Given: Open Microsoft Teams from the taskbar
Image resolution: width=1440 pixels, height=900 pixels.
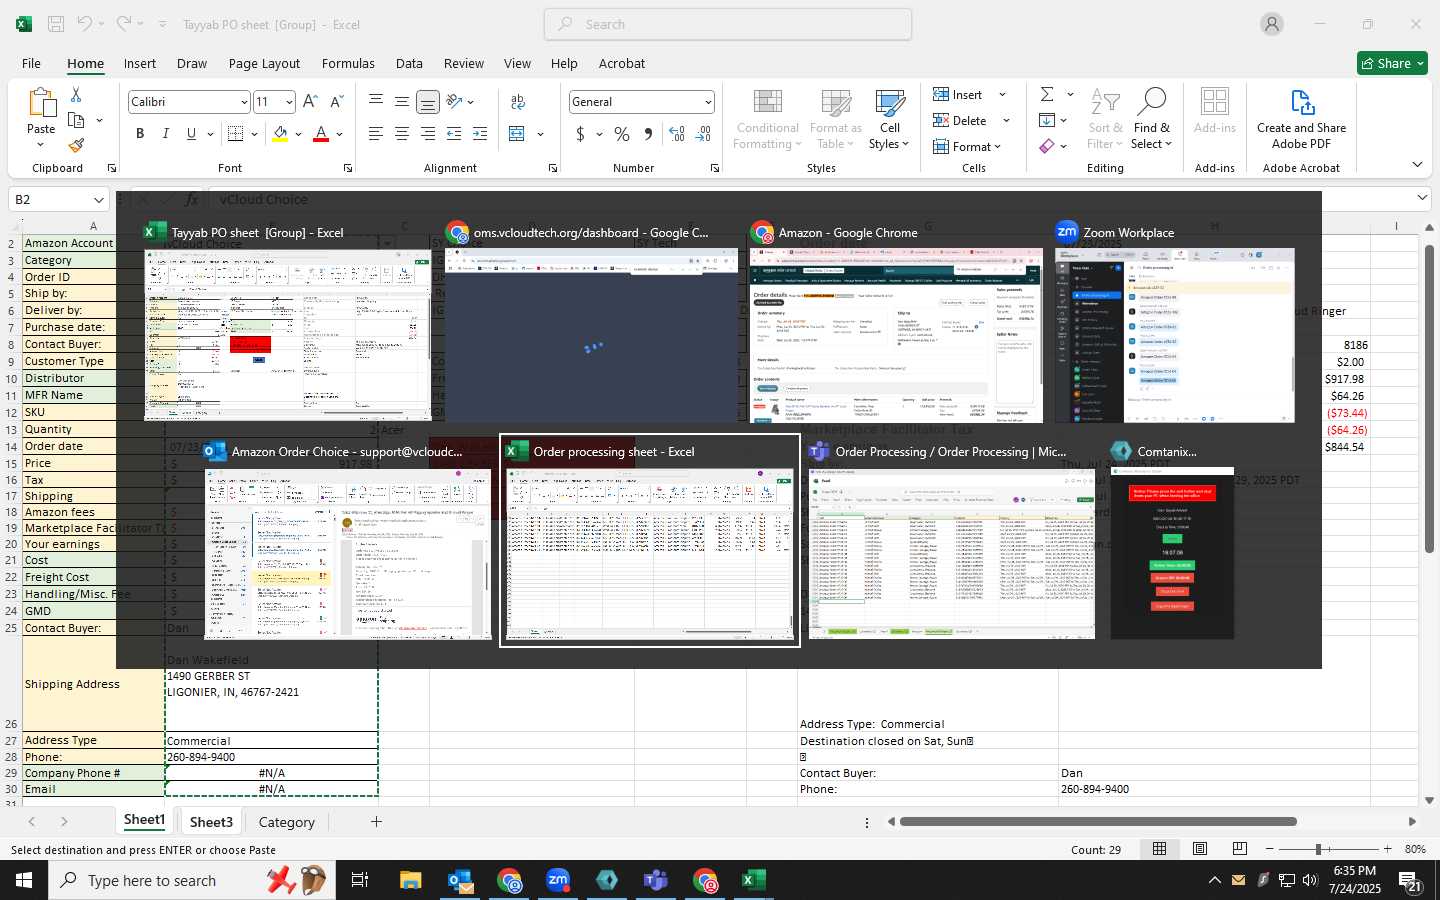Looking at the screenshot, I should tap(655, 880).
